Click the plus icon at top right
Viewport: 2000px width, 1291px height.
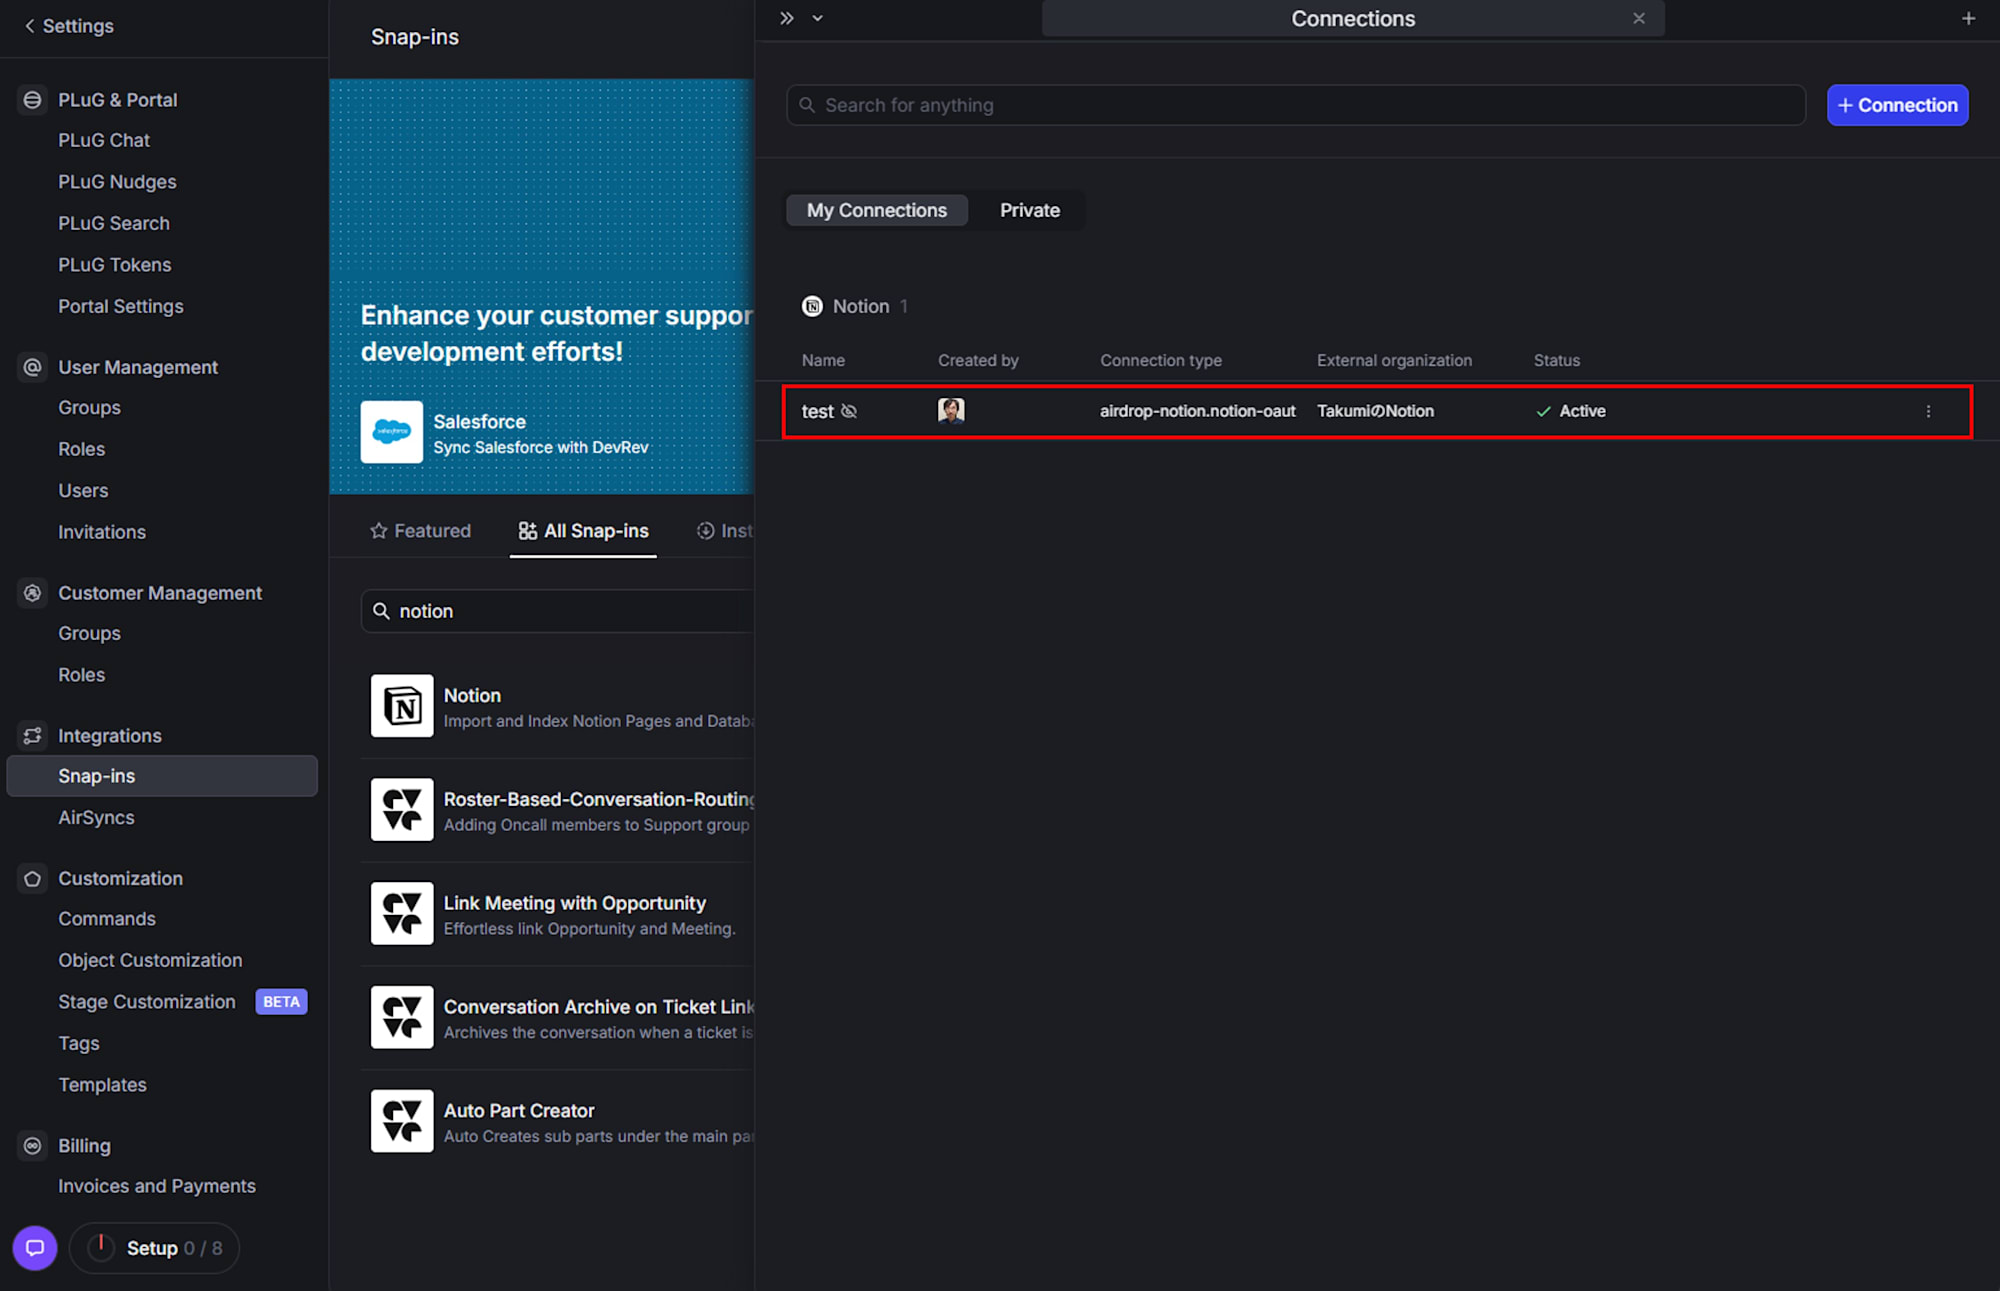pyautogui.click(x=1968, y=18)
